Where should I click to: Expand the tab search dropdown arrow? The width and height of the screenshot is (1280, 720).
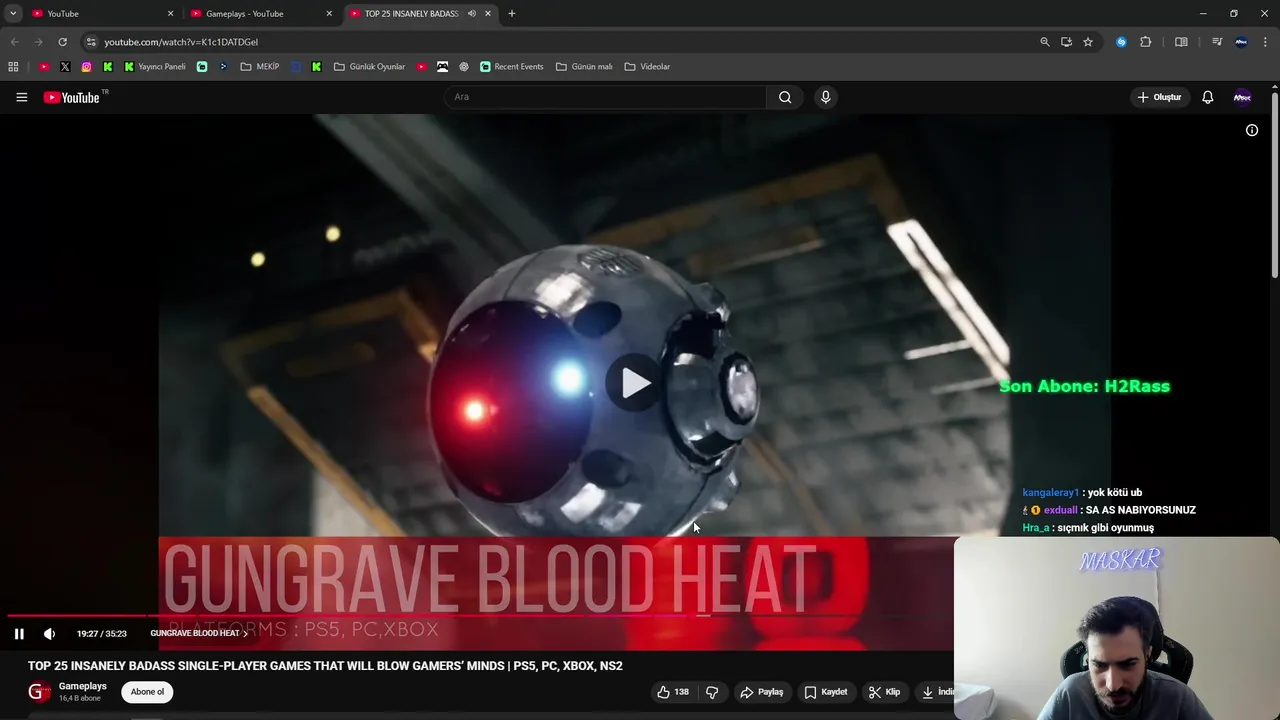click(13, 14)
